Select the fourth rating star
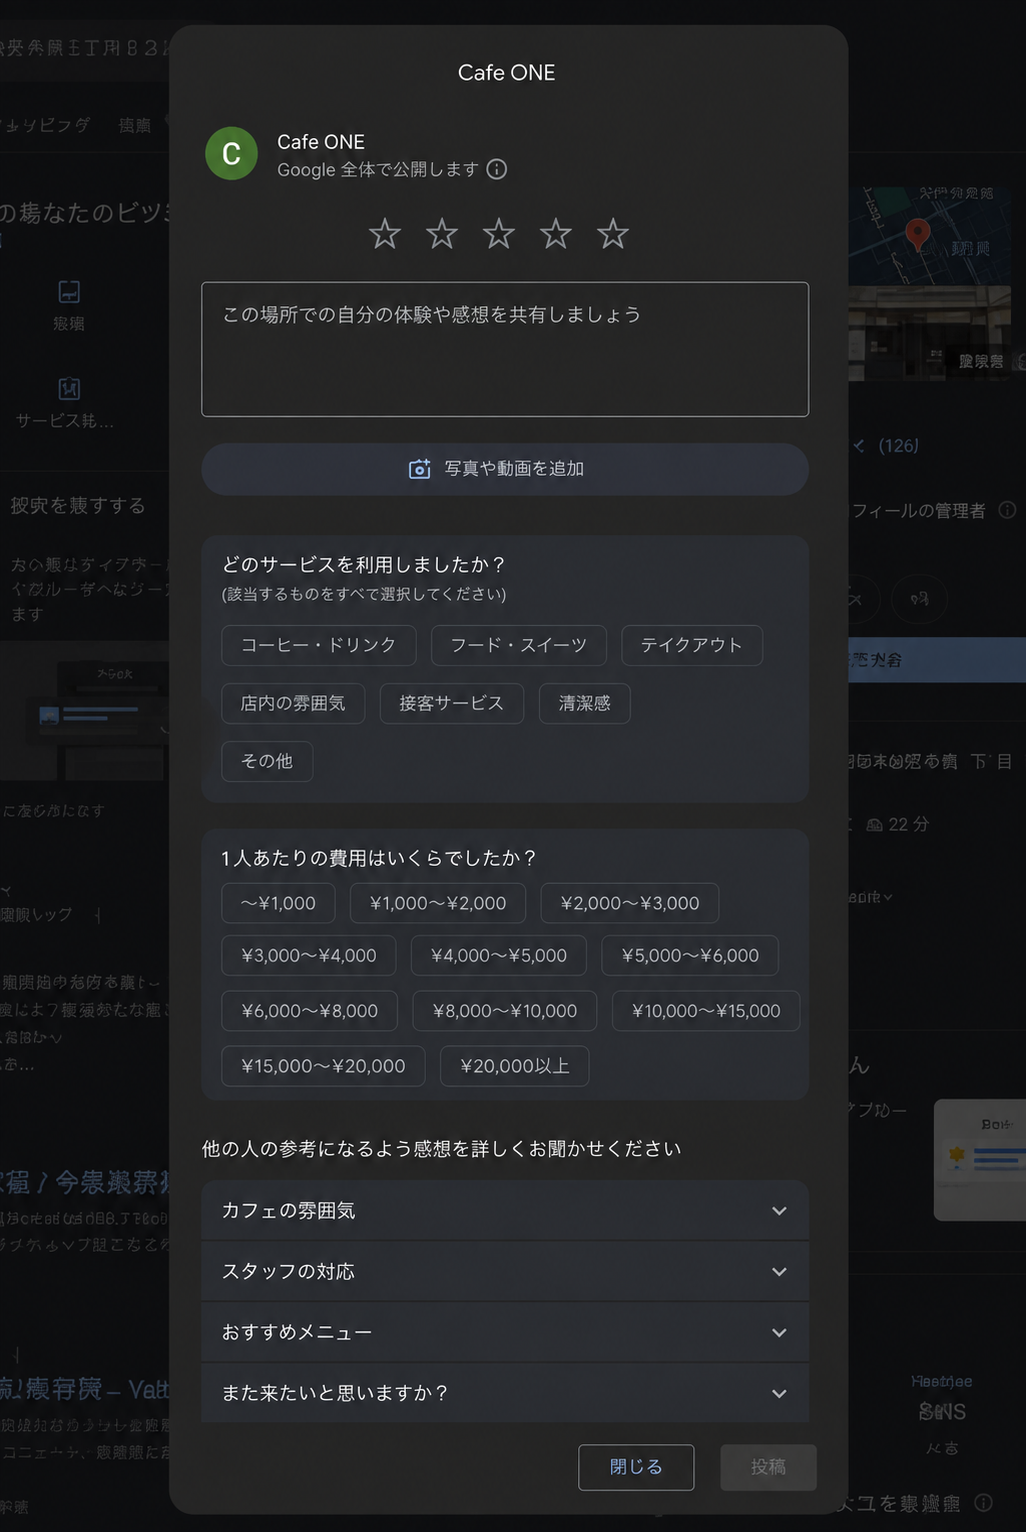The height and width of the screenshot is (1532, 1026). pyautogui.click(x=556, y=234)
